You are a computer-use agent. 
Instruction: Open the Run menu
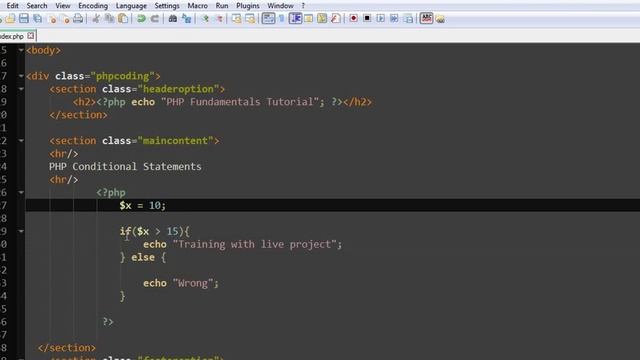(222, 6)
